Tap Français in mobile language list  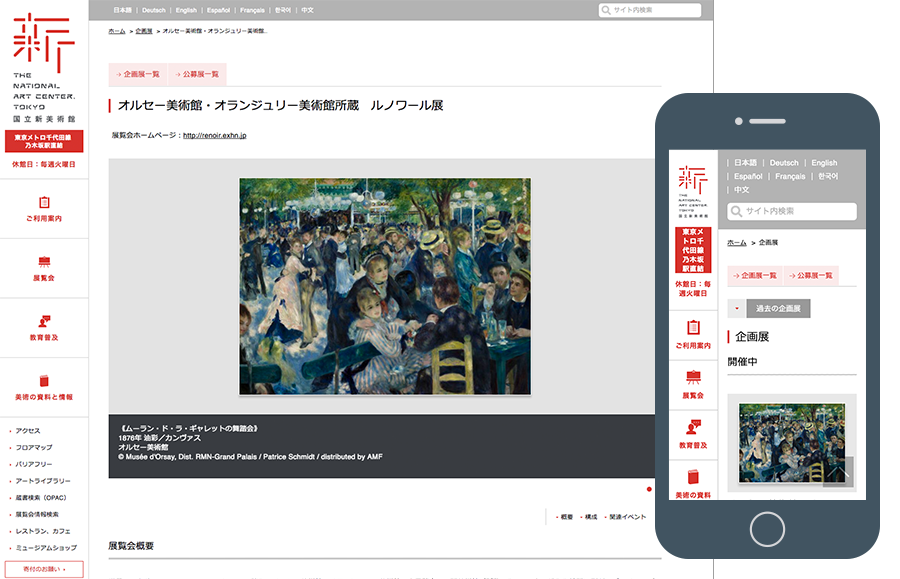tap(790, 177)
